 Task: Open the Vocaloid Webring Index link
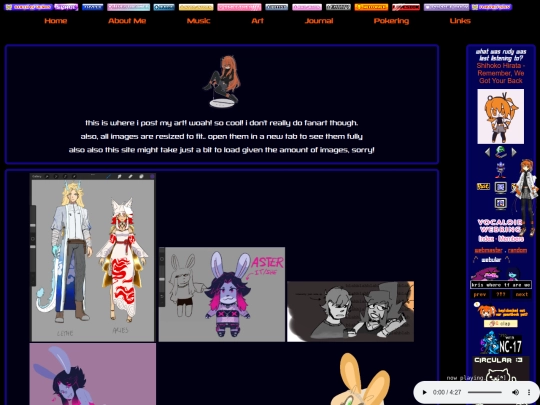click(486, 239)
